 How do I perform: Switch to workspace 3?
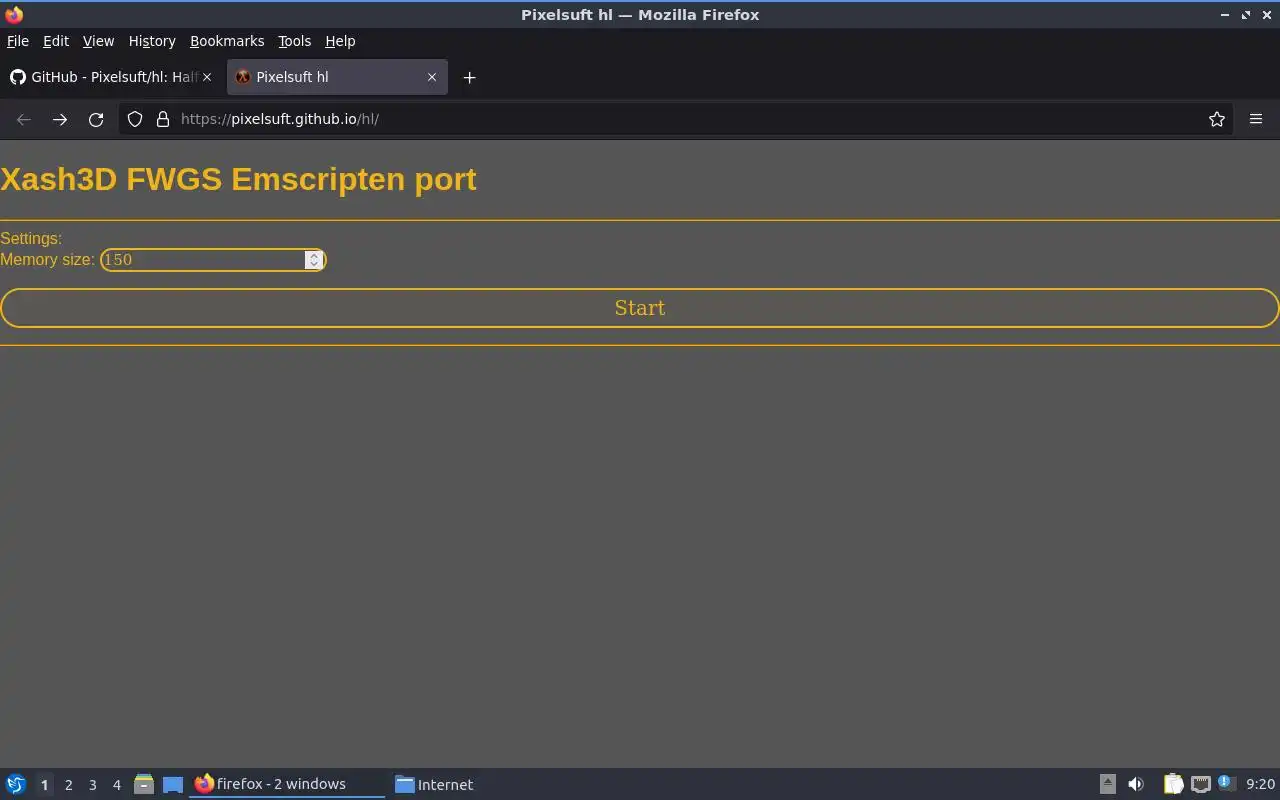tap(92, 785)
